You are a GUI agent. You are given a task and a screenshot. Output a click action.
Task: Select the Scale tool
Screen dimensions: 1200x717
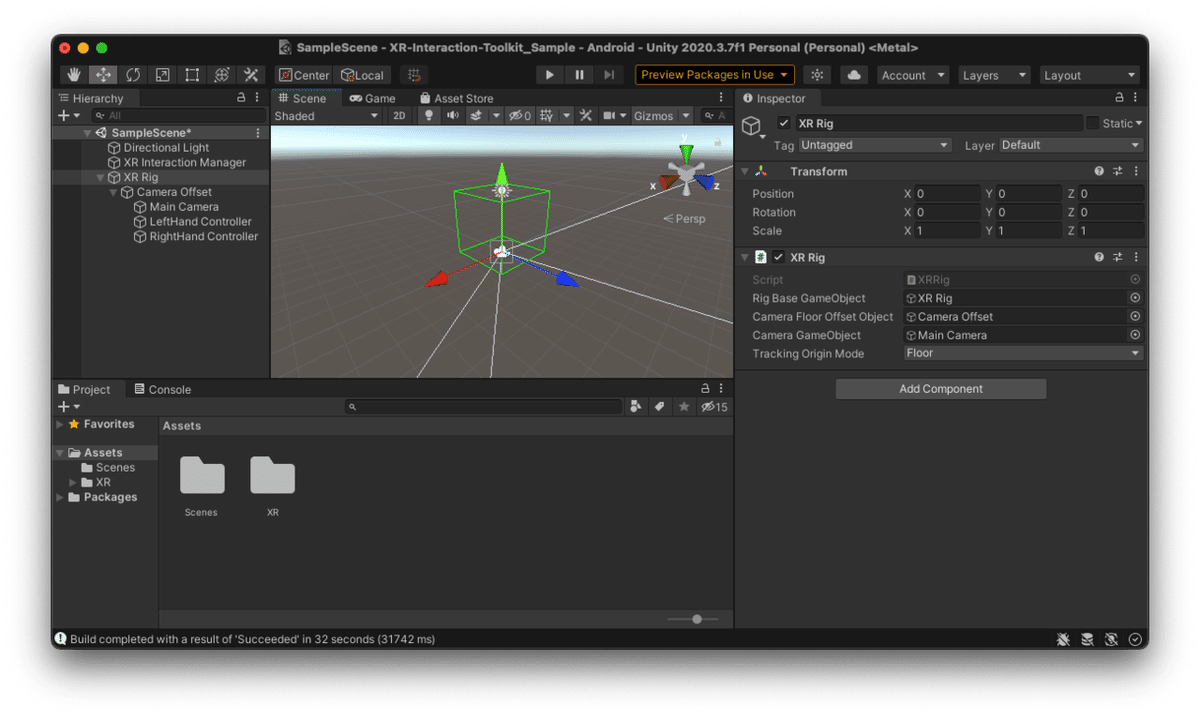pos(162,75)
